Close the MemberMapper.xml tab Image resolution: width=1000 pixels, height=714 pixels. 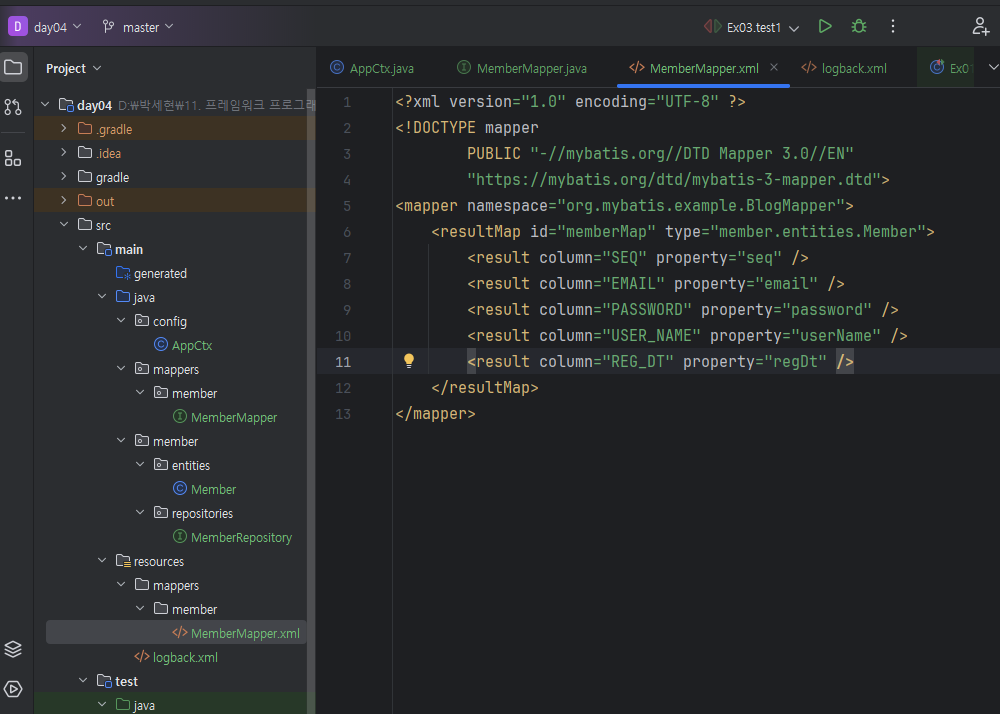[x=774, y=68]
